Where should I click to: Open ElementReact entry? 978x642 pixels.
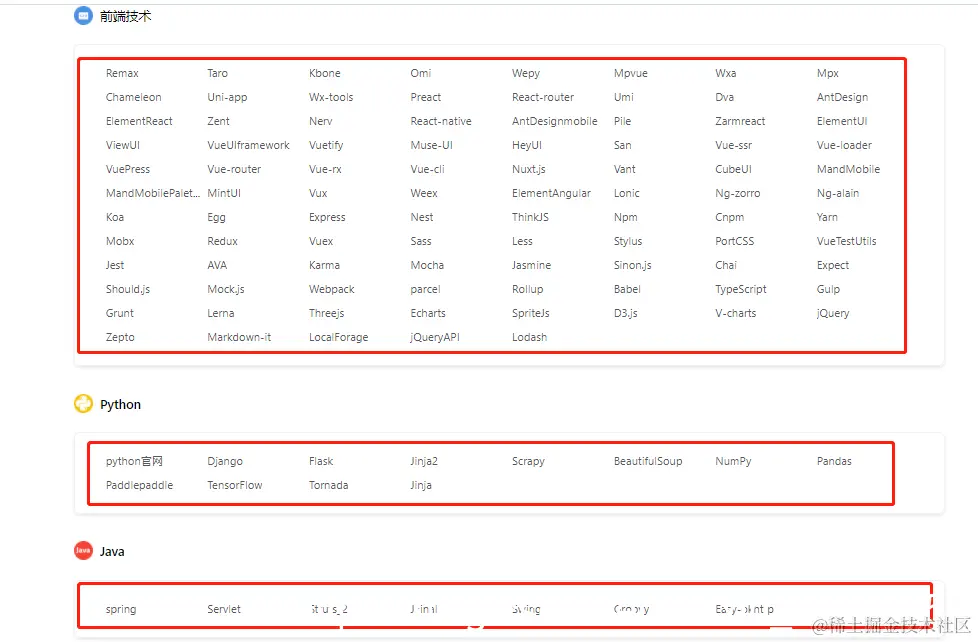[x=139, y=121]
